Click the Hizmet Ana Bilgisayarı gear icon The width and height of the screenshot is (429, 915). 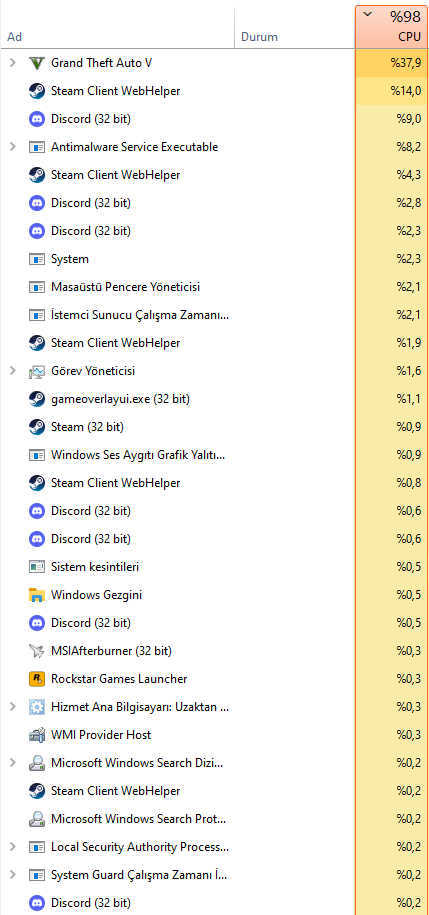tap(37, 707)
